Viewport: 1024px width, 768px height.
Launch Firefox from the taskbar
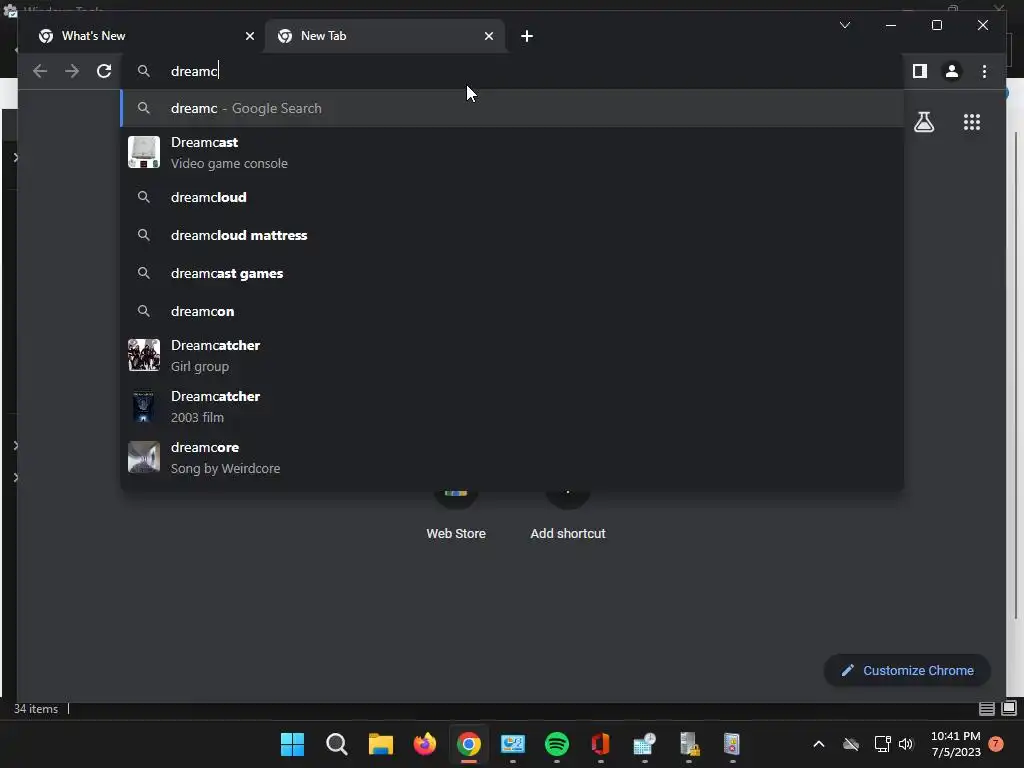pyautogui.click(x=424, y=744)
